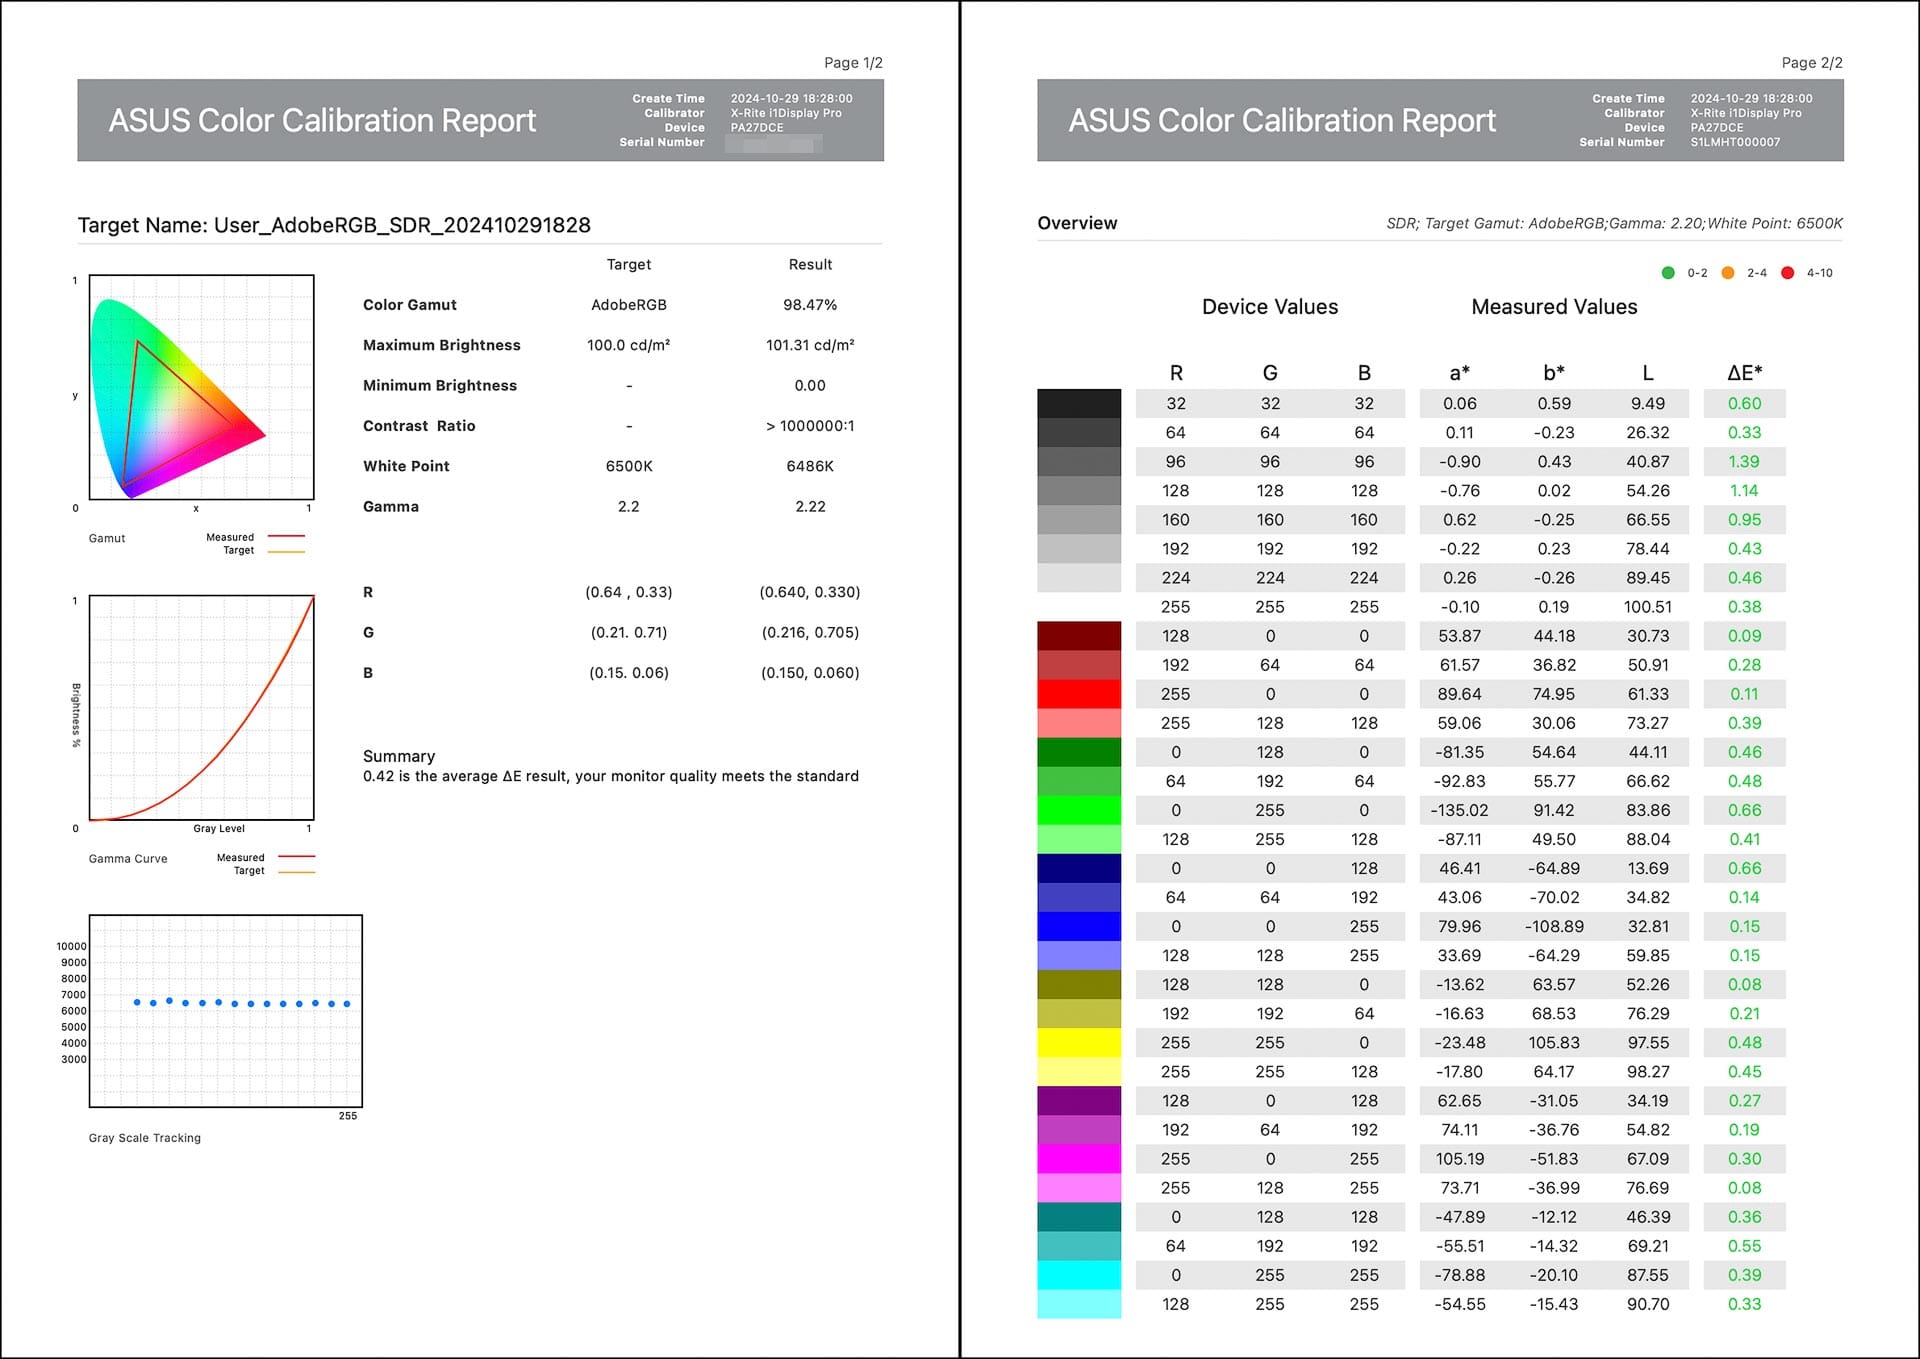Click the Gray Scale Tracking chart
The height and width of the screenshot is (1359, 1920).
[225, 1010]
